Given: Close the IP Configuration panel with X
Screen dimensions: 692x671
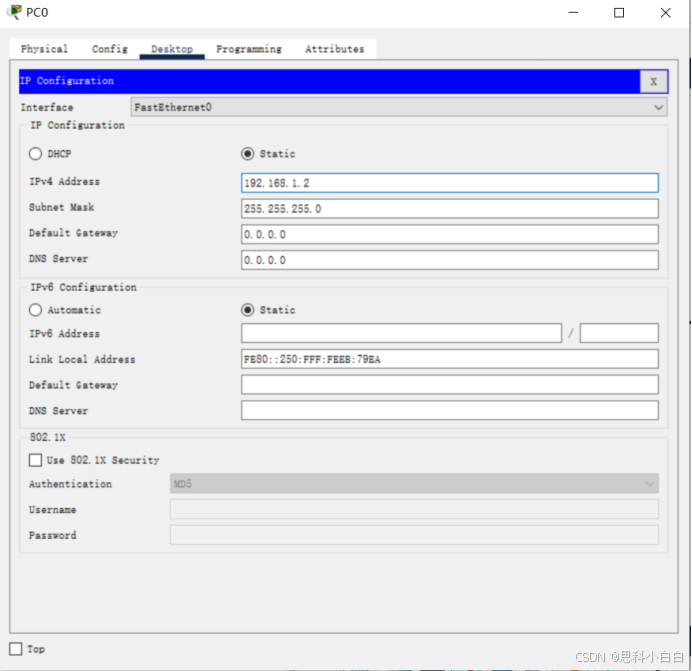Looking at the screenshot, I should tap(654, 81).
